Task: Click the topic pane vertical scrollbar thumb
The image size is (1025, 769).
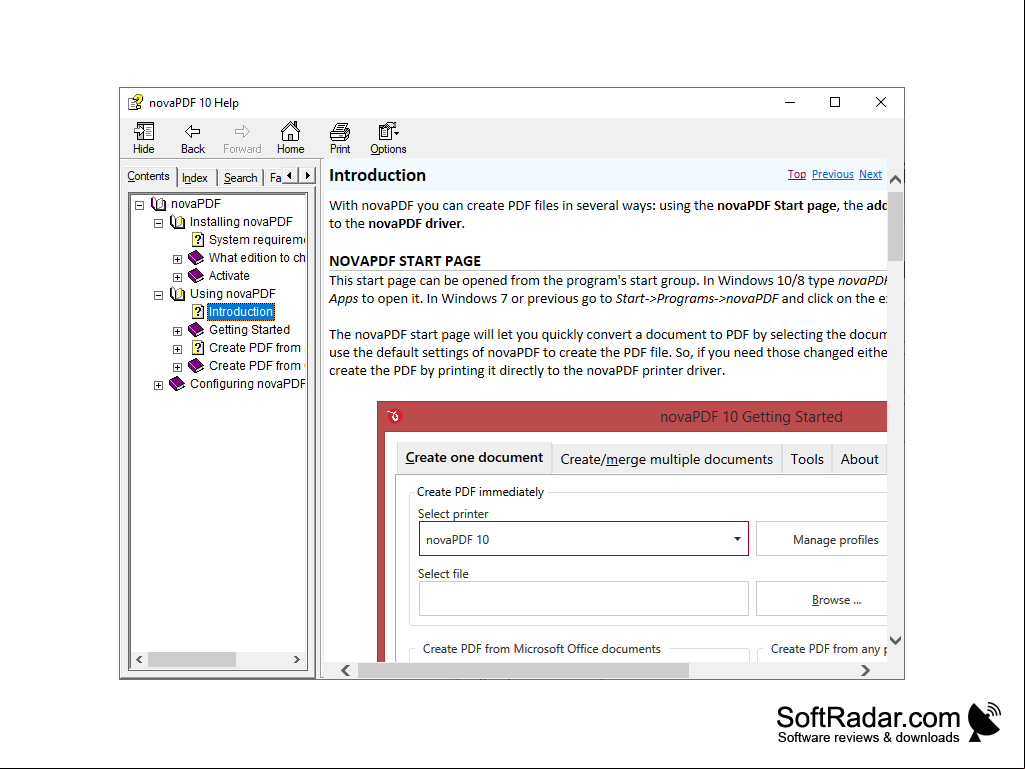Action: pyautogui.click(x=896, y=226)
